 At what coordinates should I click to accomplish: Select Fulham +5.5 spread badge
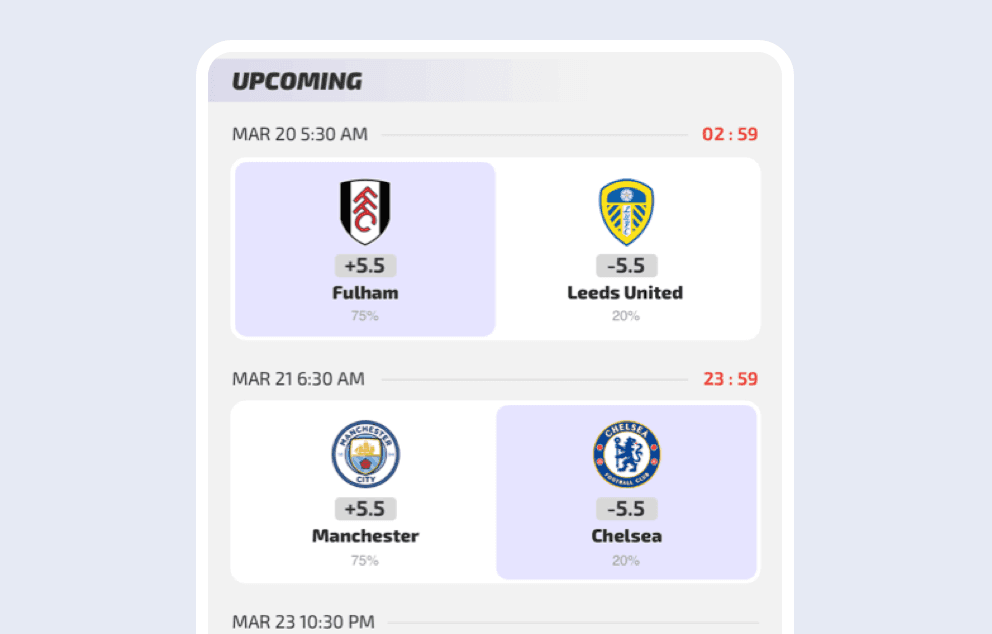point(365,266)
